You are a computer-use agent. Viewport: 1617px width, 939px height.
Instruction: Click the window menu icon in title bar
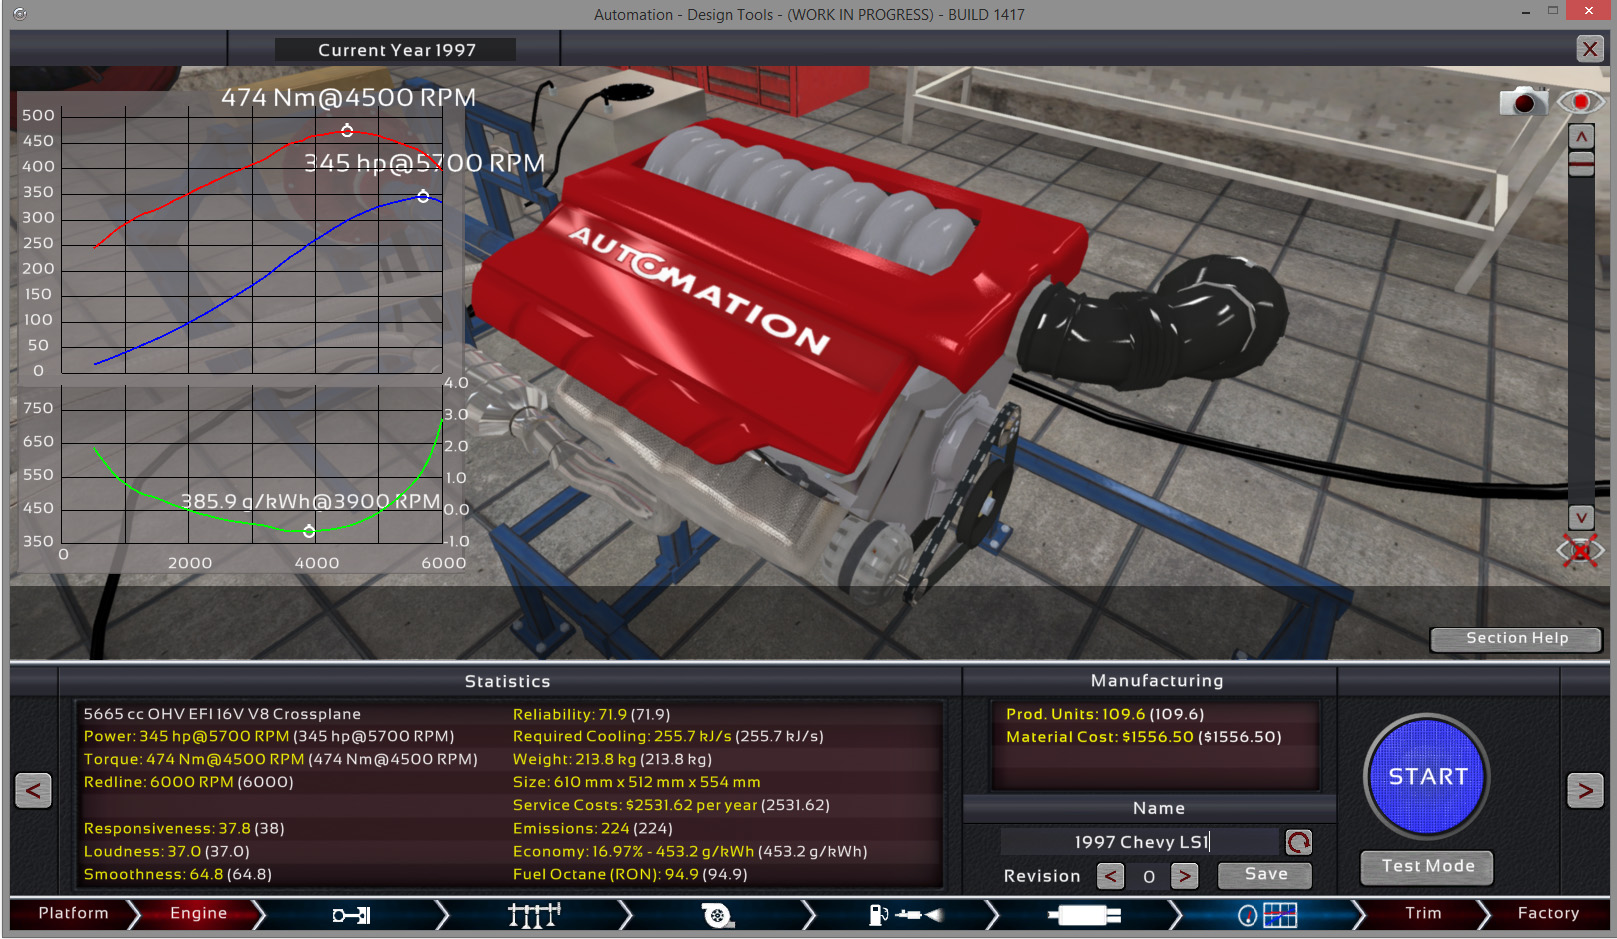click(x=20, y=14)
